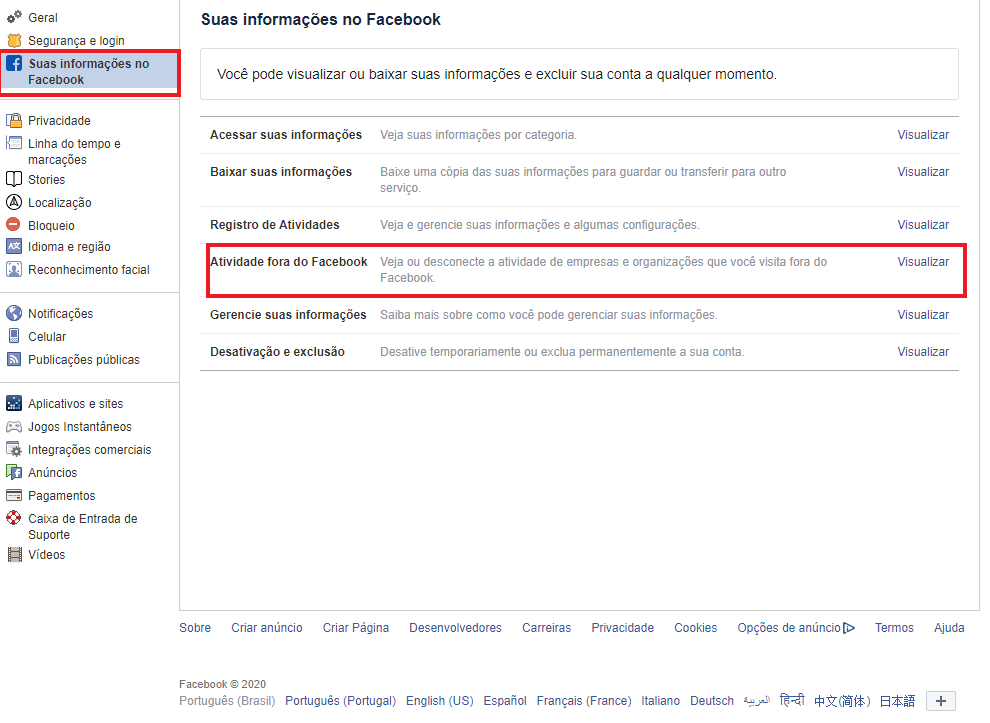Open Bloqueio settings
The height and width of the screenshot is (723, 990).
pos(51,225)
